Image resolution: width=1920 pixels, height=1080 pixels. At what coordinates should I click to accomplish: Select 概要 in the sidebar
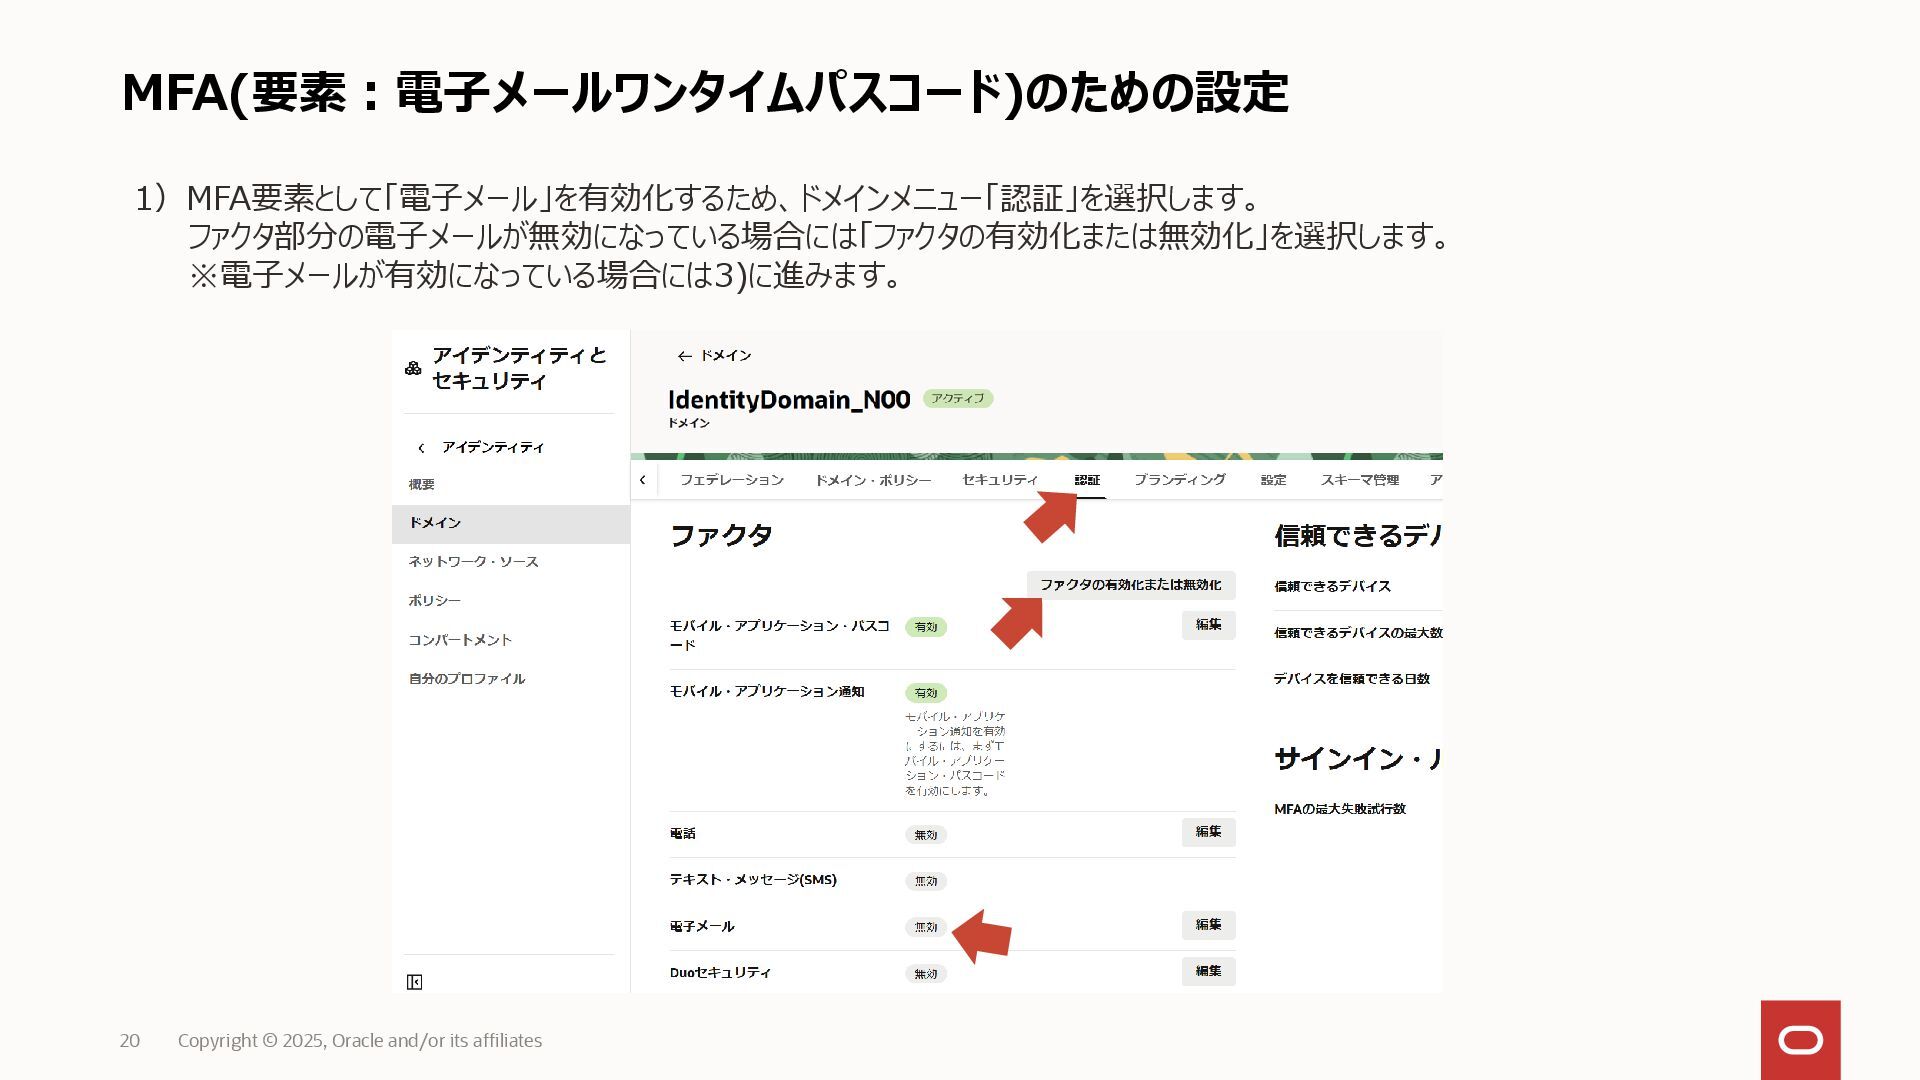(421, 484)
